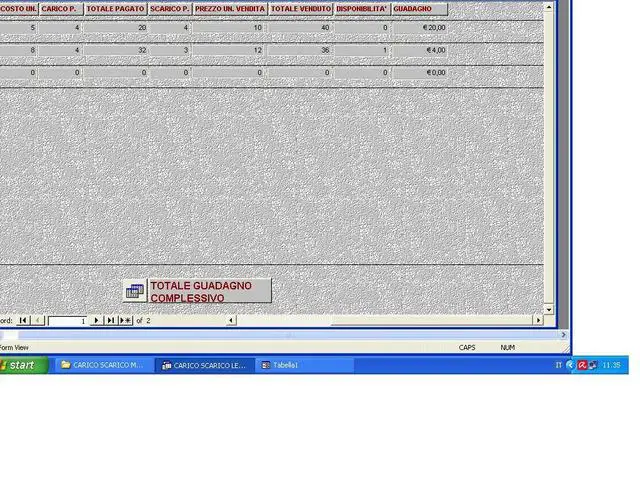Click the record number input field
The width and height of the screenshot is (640, 480).
click(67, 321)
